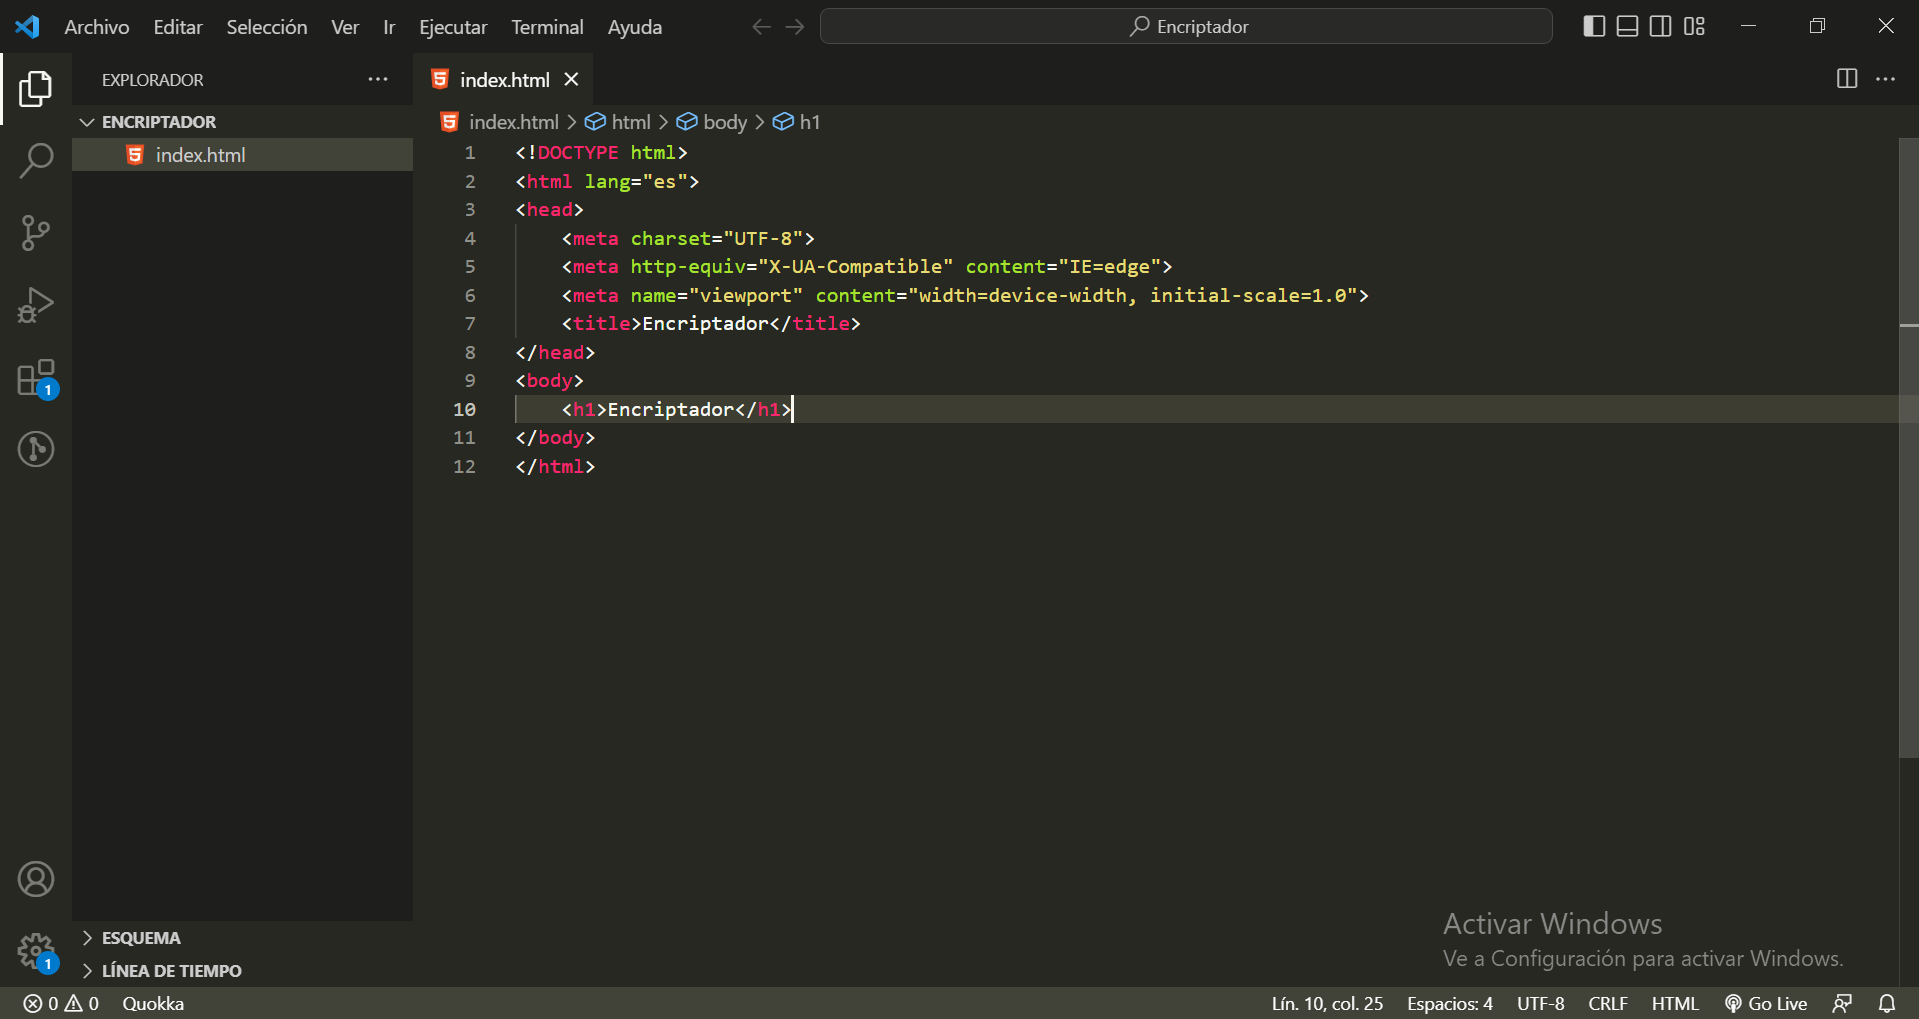Toggle the bottom panel visibility
Image resolution: width=1919 pixels, height=1019 pixels.
tap(1627, 27)
